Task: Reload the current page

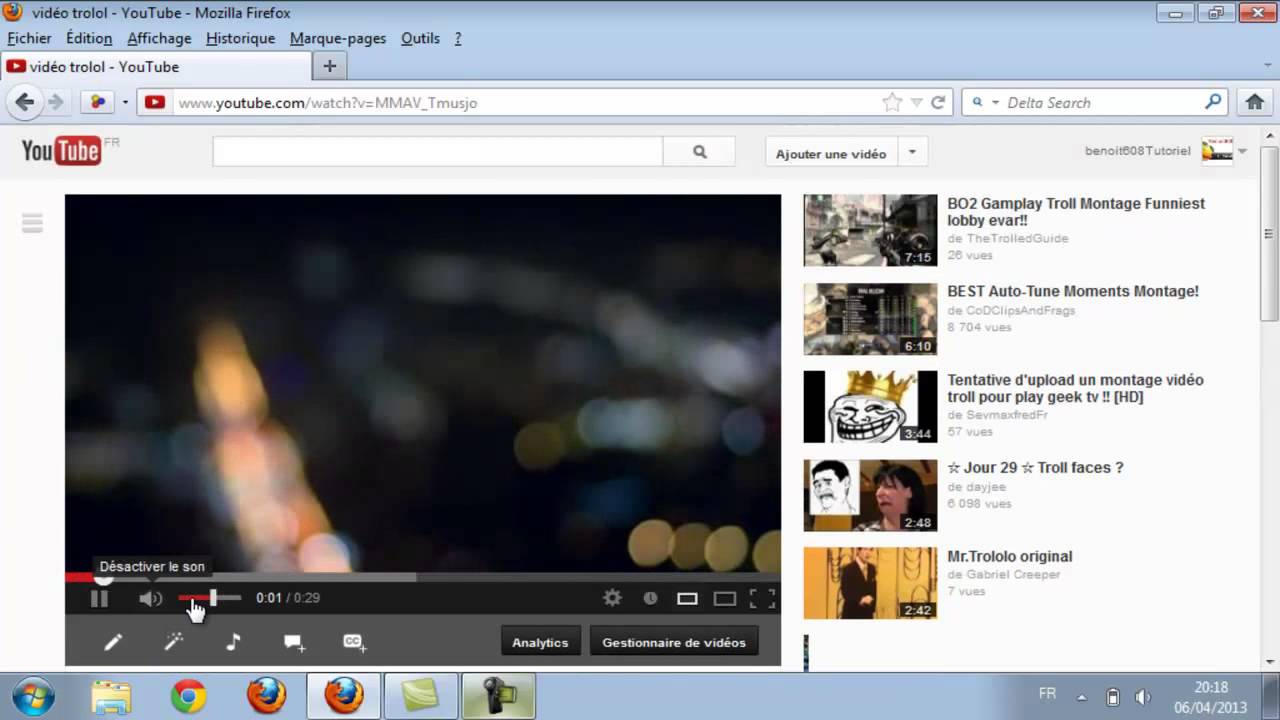Action: (x=938, y=102)
